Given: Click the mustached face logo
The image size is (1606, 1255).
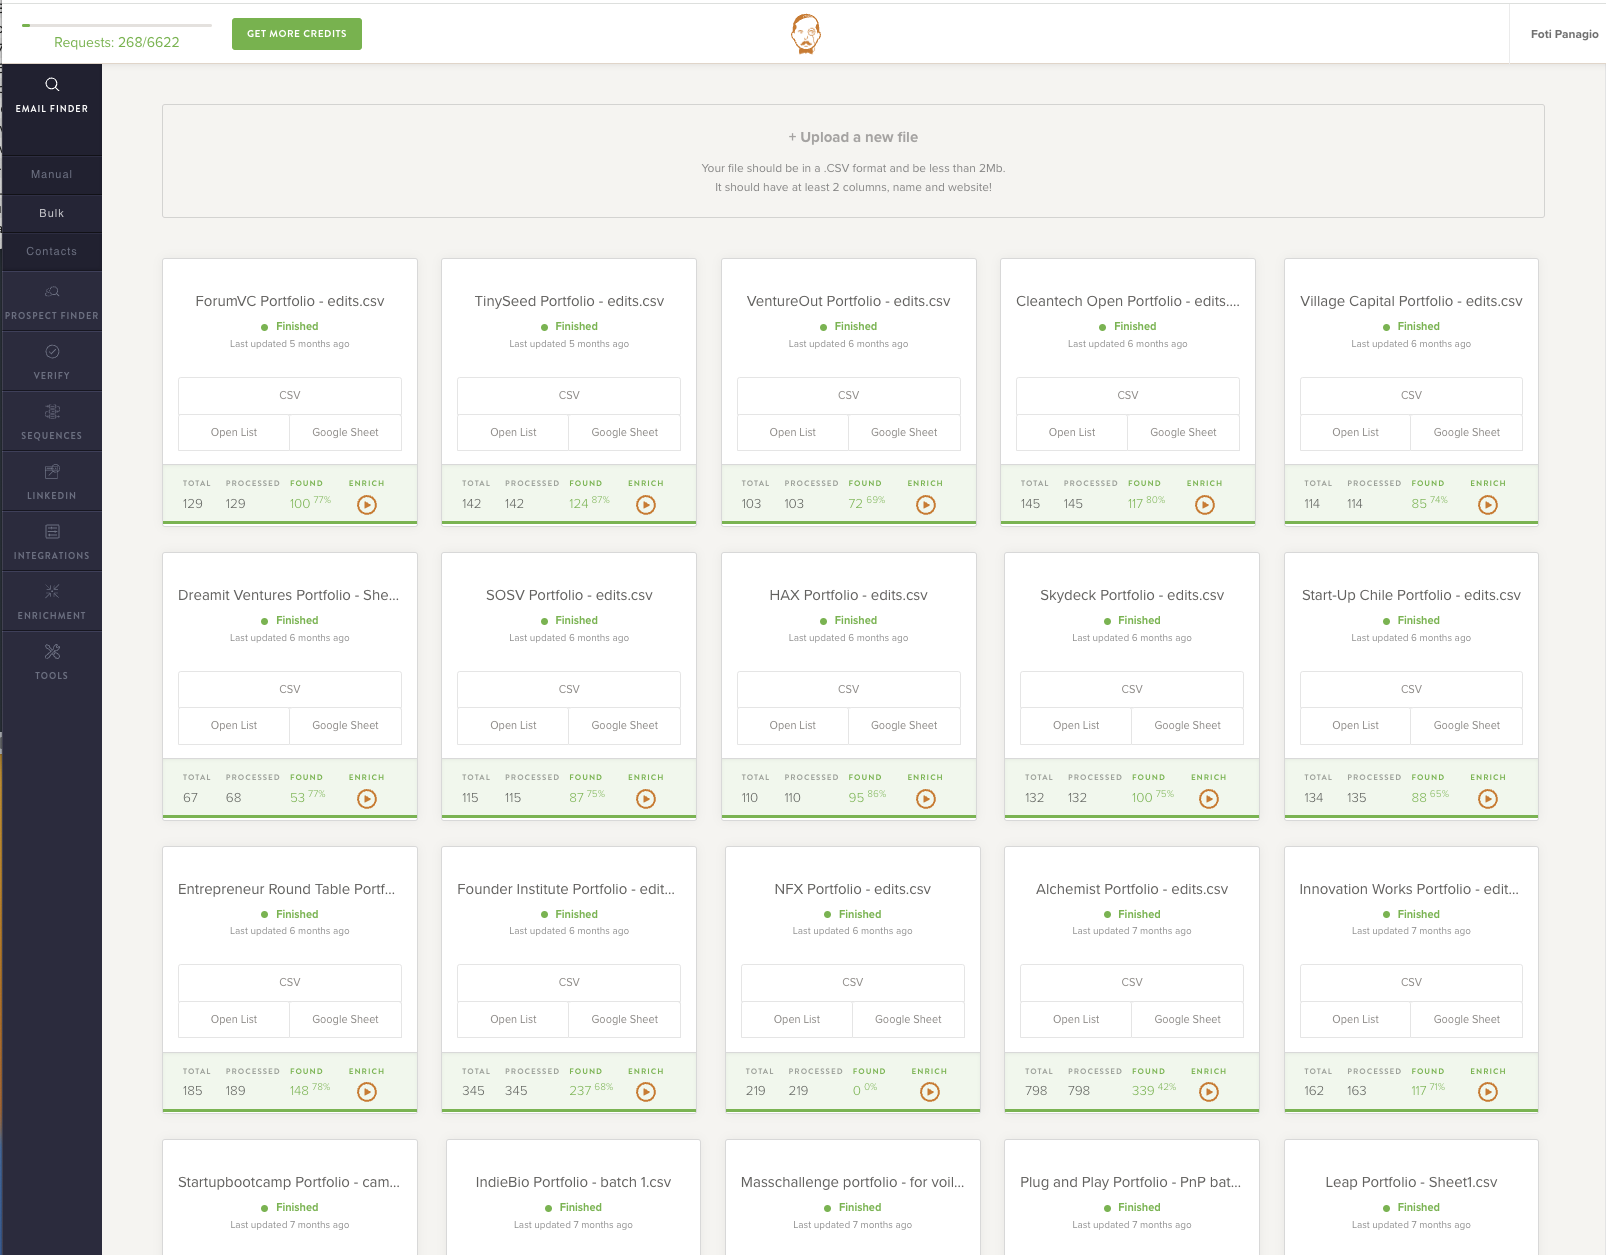Looking at the screenshot, I should coord(806,34).
